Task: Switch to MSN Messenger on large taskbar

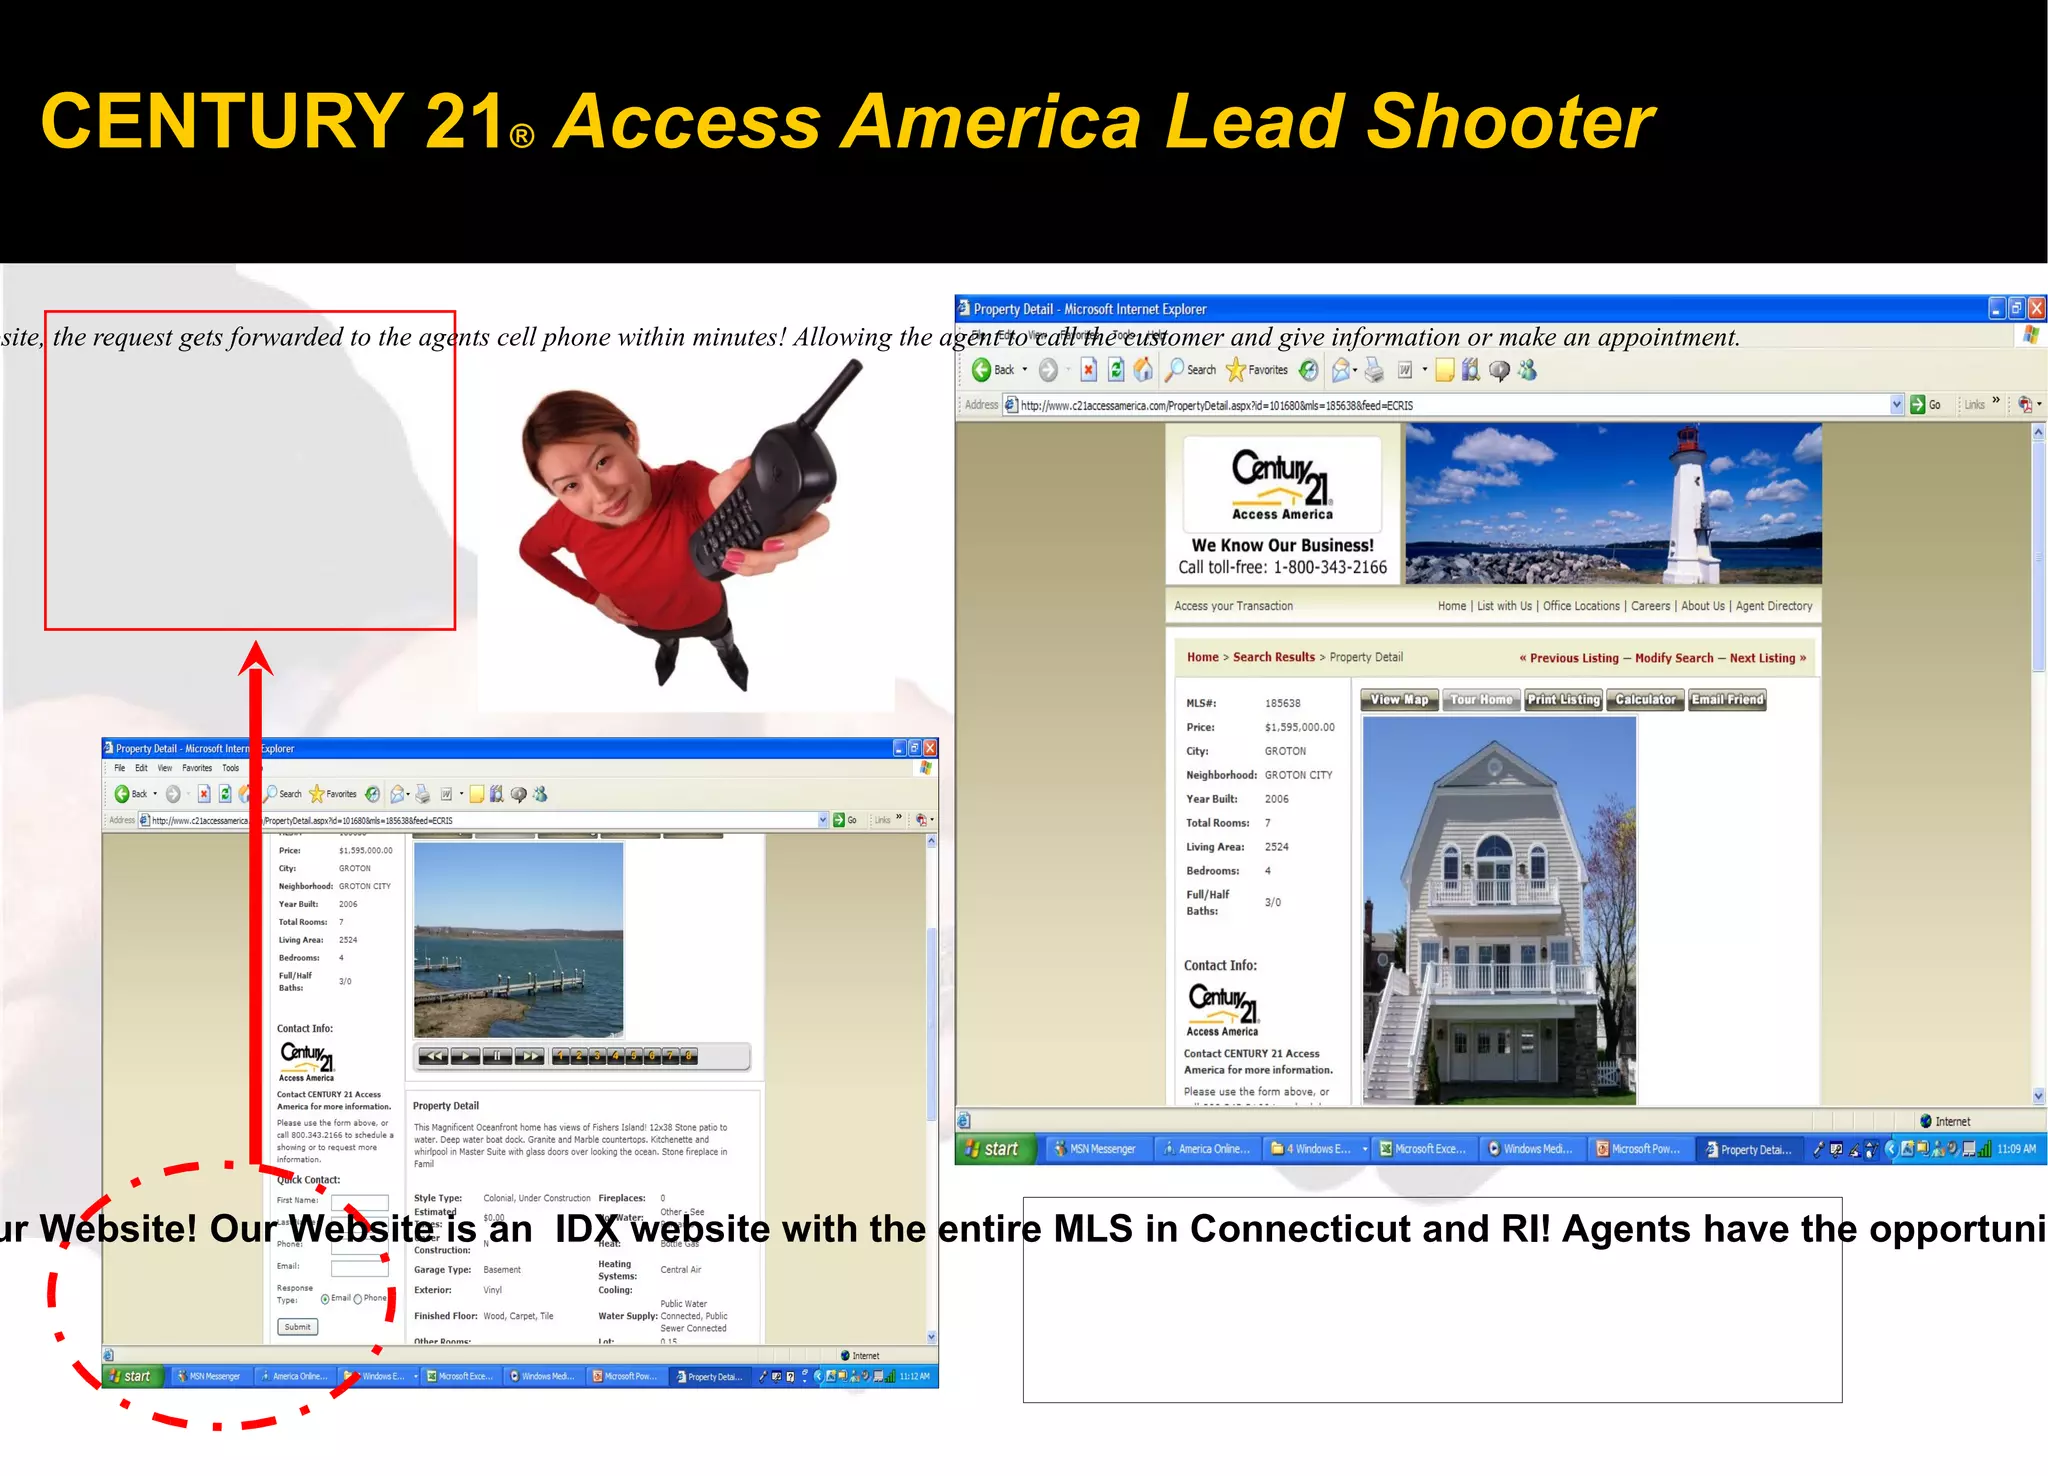Action: pos(1096,1149)
